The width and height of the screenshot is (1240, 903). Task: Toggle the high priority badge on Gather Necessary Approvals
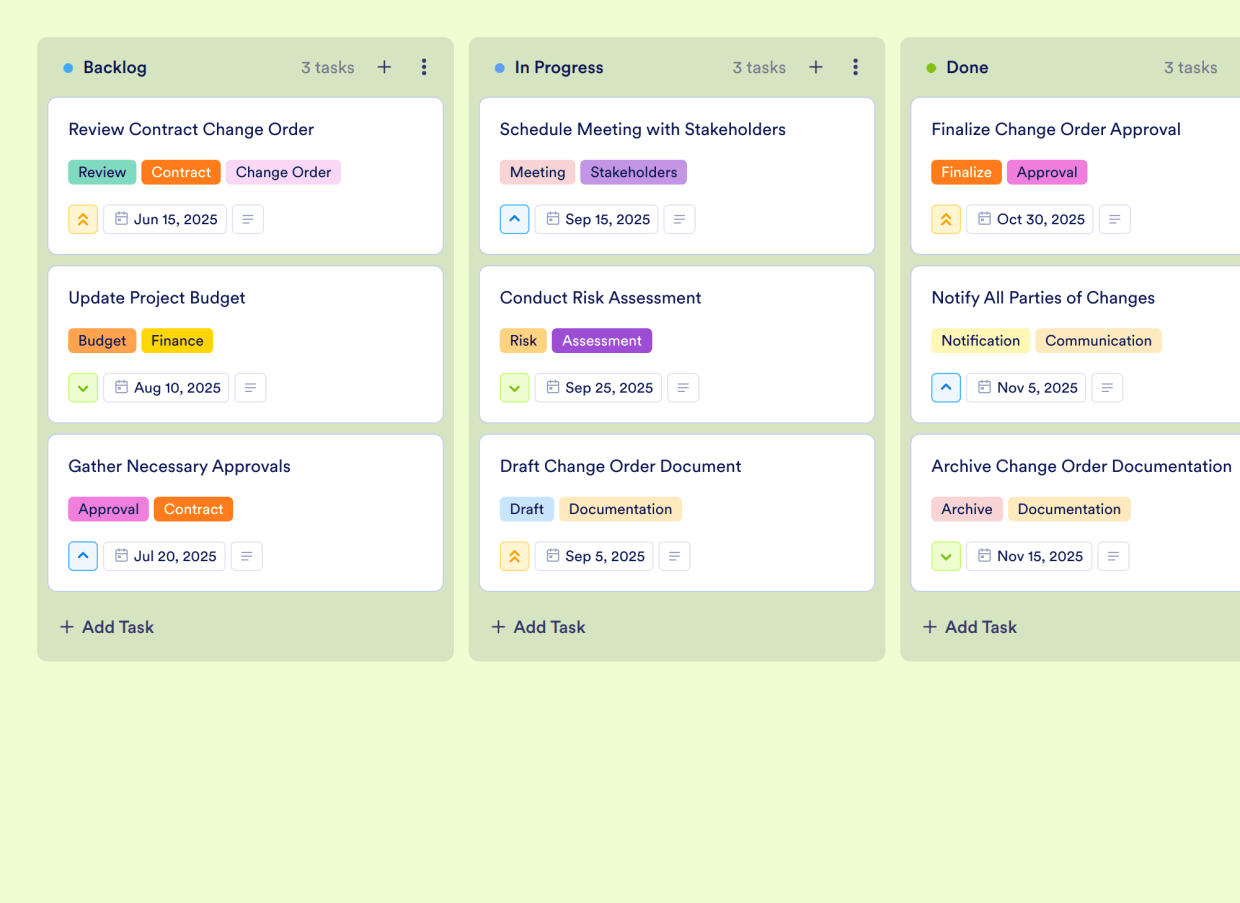coord(83,556)
